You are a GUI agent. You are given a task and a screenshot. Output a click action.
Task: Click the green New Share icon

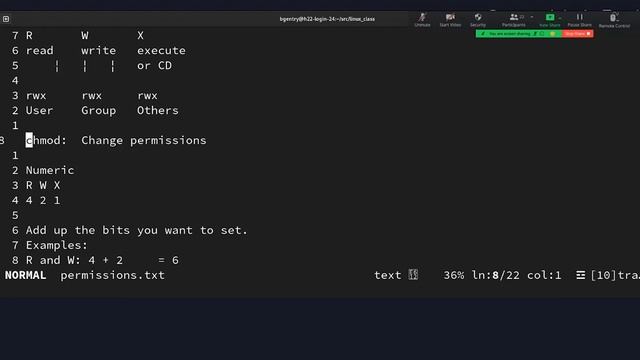coord(550,17)
